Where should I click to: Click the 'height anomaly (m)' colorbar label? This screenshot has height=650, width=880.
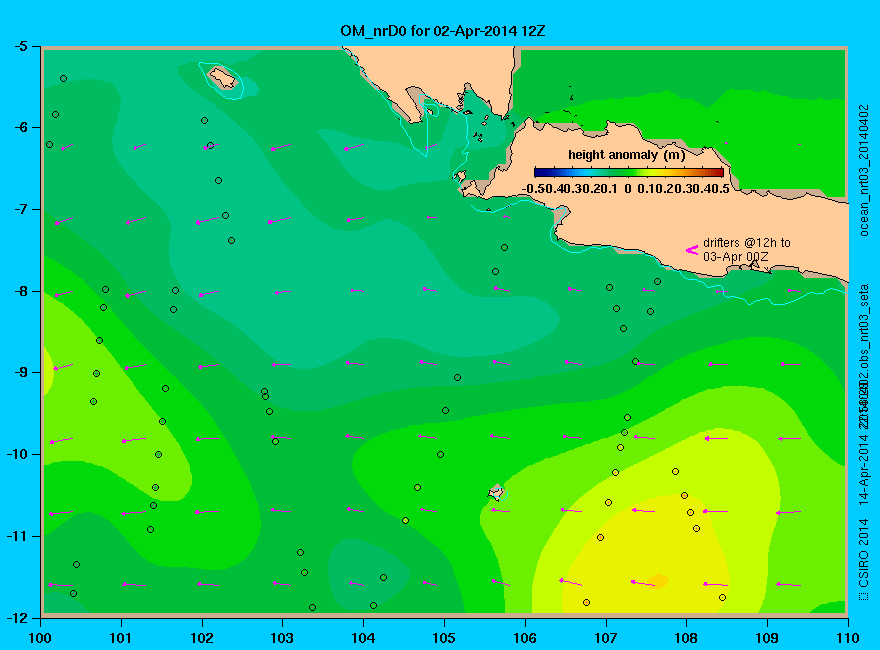(x=626, y=155)
